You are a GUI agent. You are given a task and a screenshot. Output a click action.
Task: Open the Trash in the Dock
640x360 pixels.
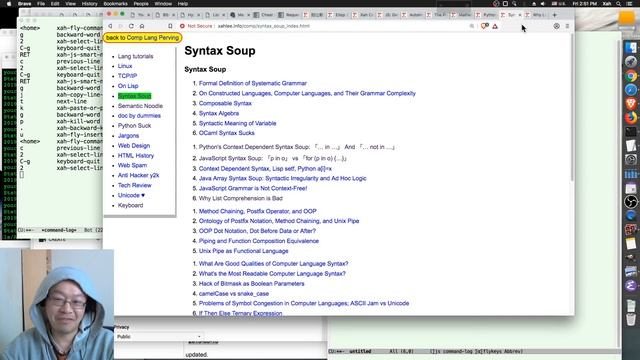631,319
